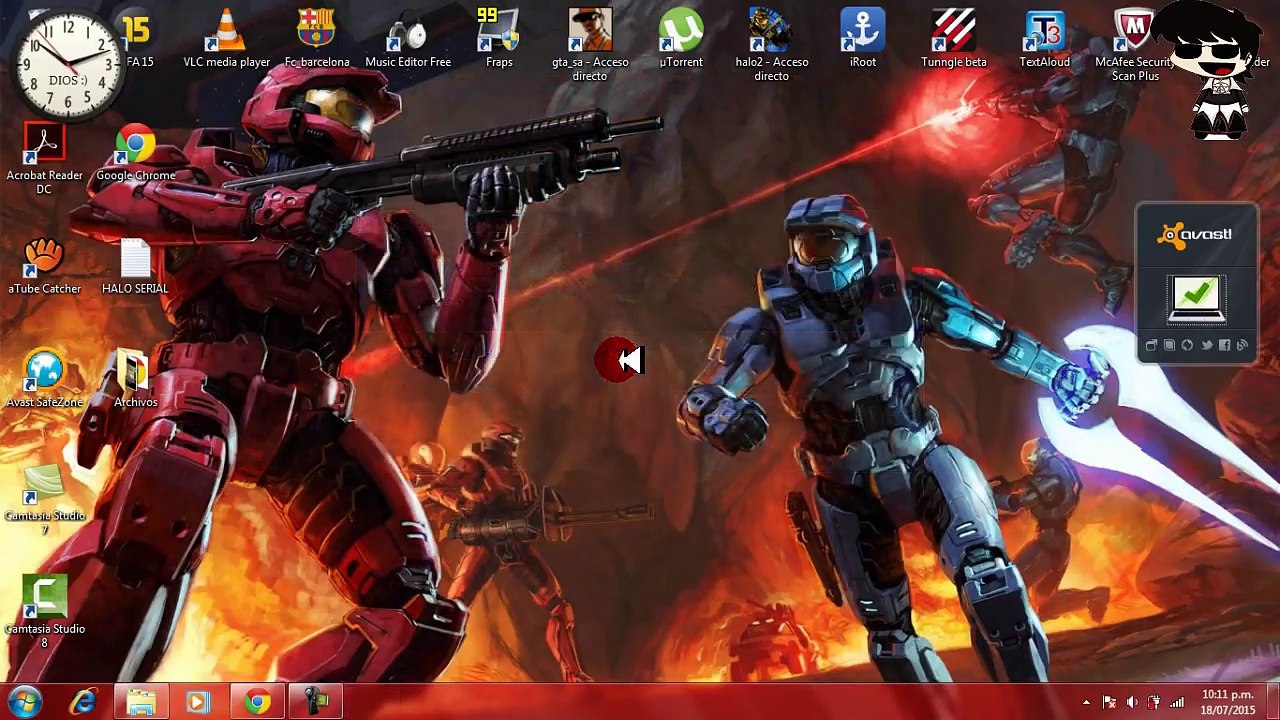The image size is (1280, 720).
Task: Select the Camtasia Studio 7 shortcut
Action: (44, 498)
